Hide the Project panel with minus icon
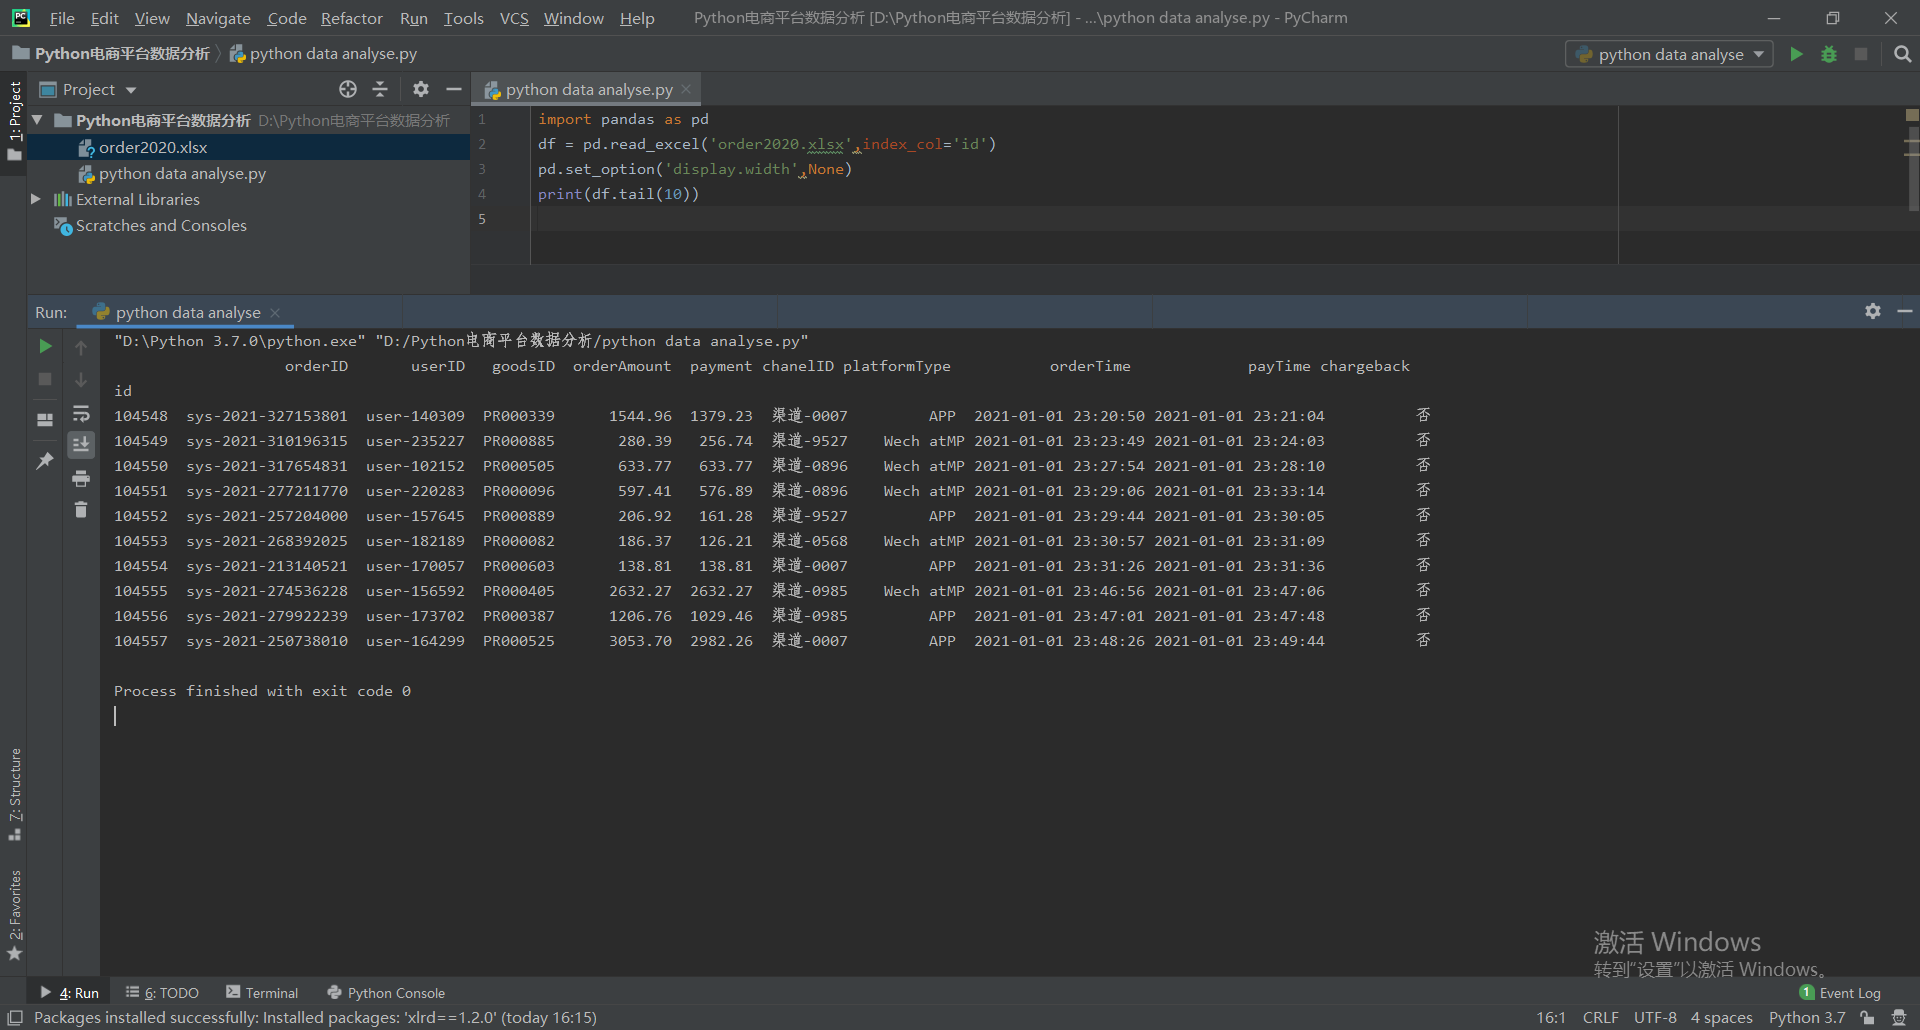 pyautogui.click(x=453, y=89)
